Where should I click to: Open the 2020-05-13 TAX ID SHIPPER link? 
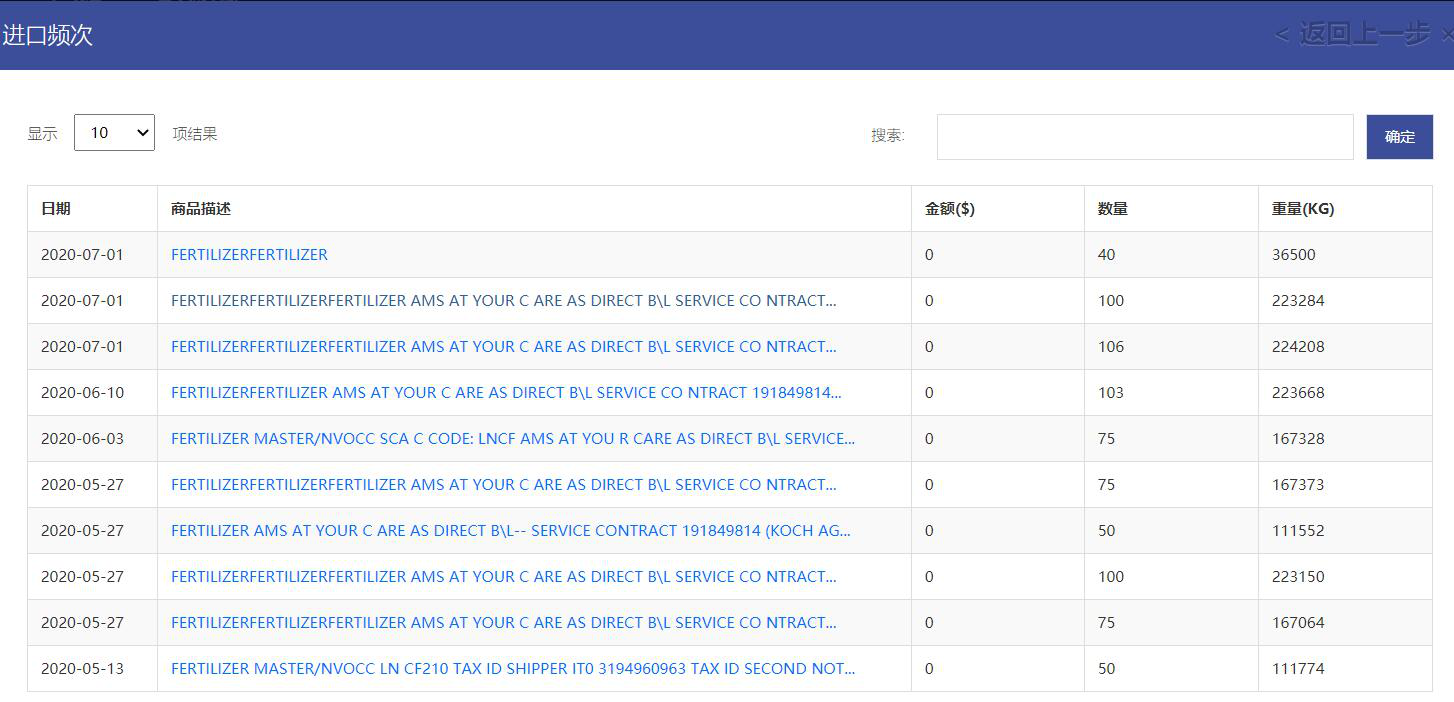512,669
